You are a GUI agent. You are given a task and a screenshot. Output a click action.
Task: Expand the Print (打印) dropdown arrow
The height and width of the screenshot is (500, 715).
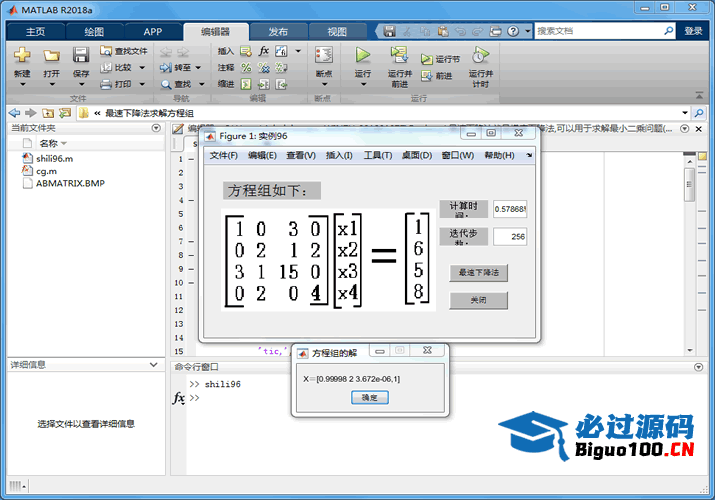pos(142,84)
